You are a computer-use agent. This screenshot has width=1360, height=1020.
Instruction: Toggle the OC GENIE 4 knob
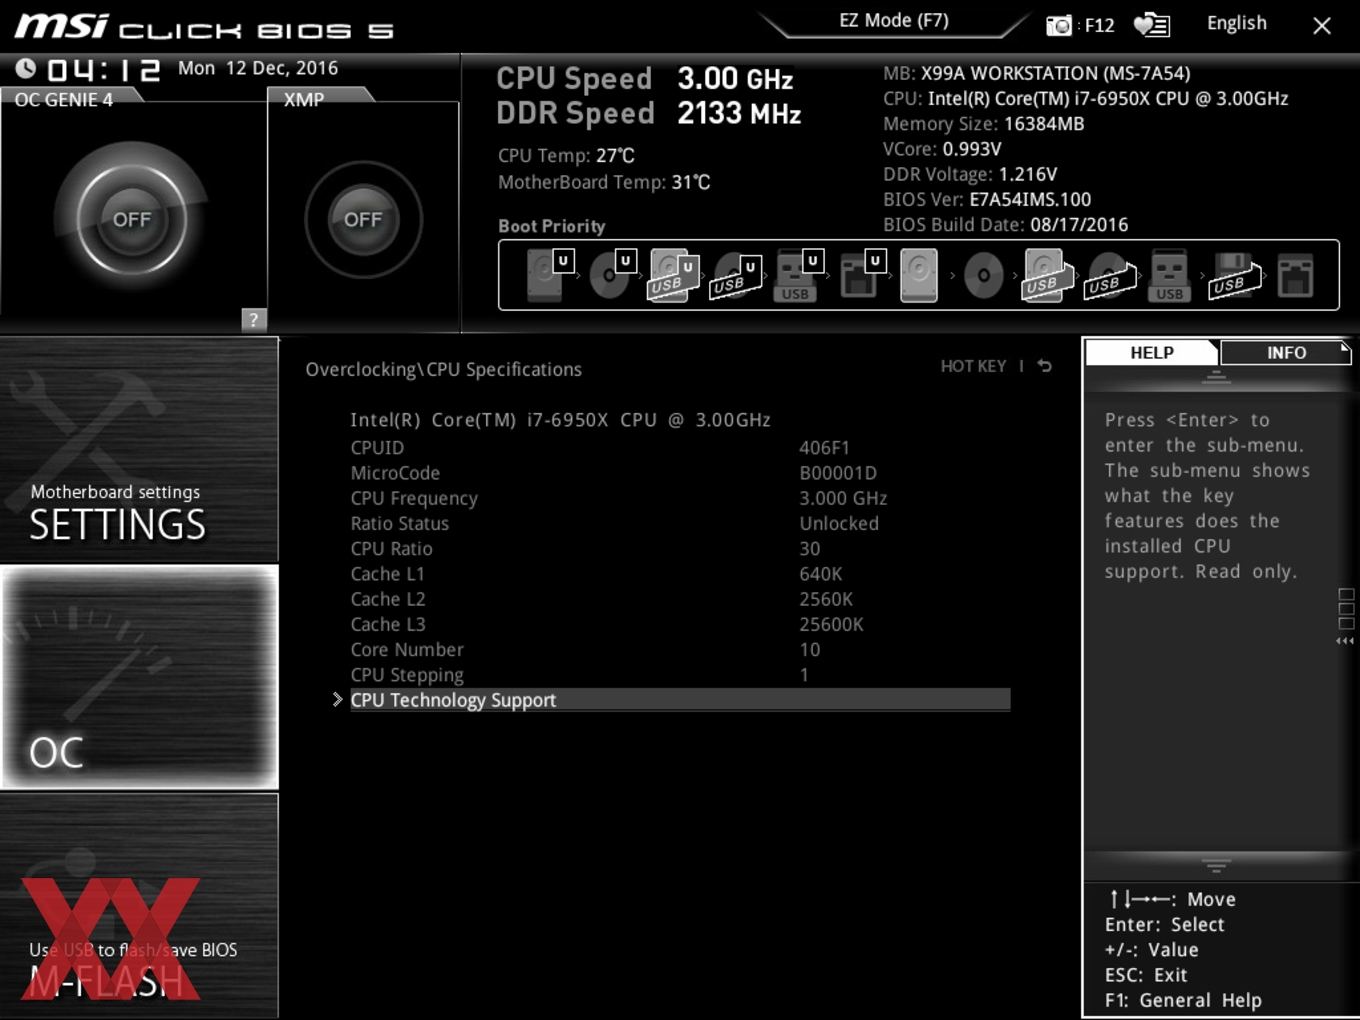point(132,219)
